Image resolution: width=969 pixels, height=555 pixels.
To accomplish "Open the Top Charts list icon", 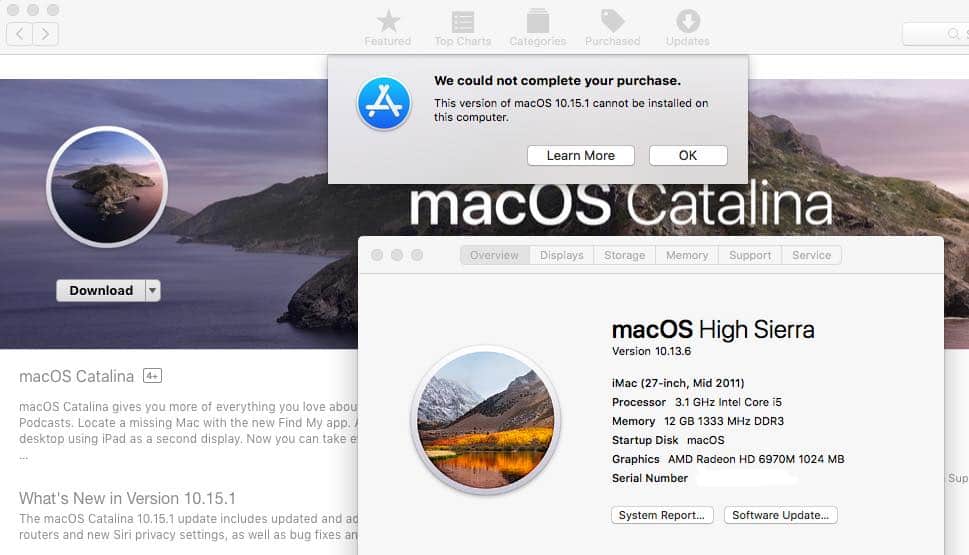I will (x=463, y=22).
